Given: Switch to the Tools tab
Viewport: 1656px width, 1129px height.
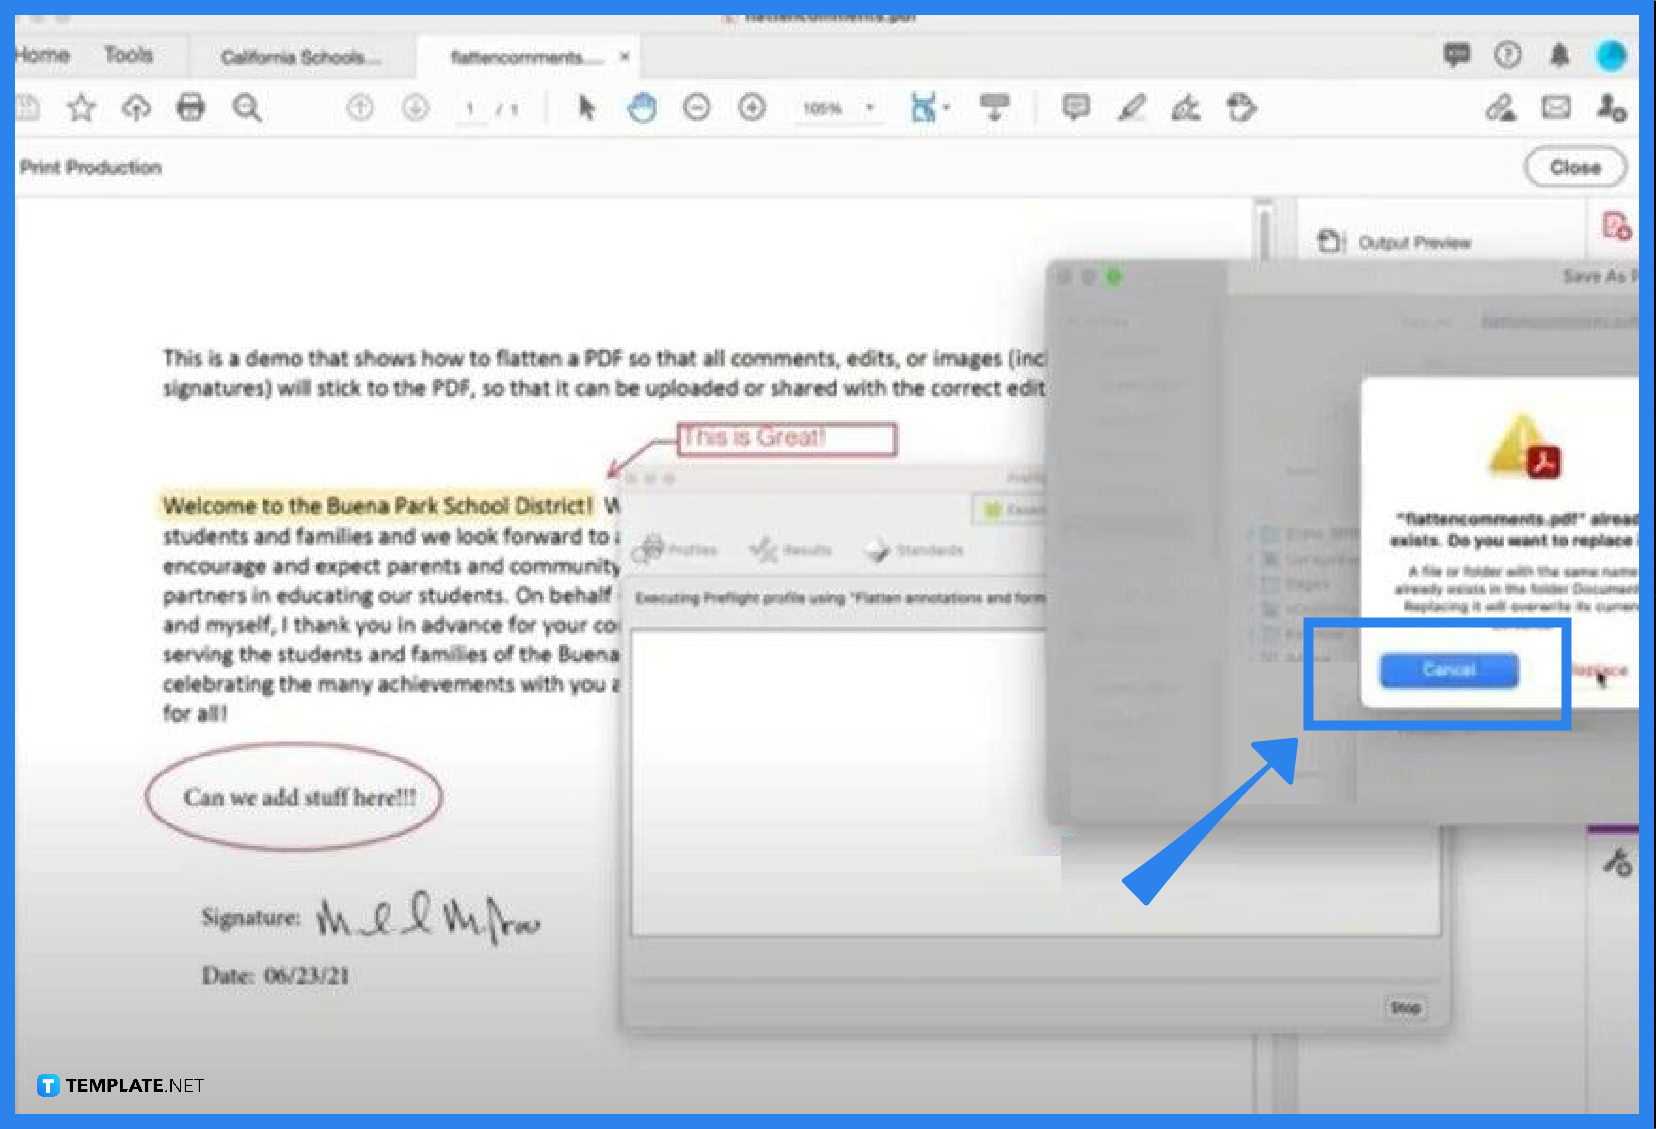Looking at the screenshot, I should coord(129,55).
